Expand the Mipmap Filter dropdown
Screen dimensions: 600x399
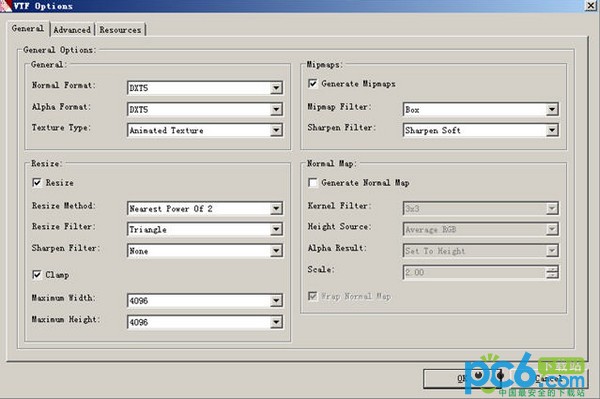click(481, 109)
